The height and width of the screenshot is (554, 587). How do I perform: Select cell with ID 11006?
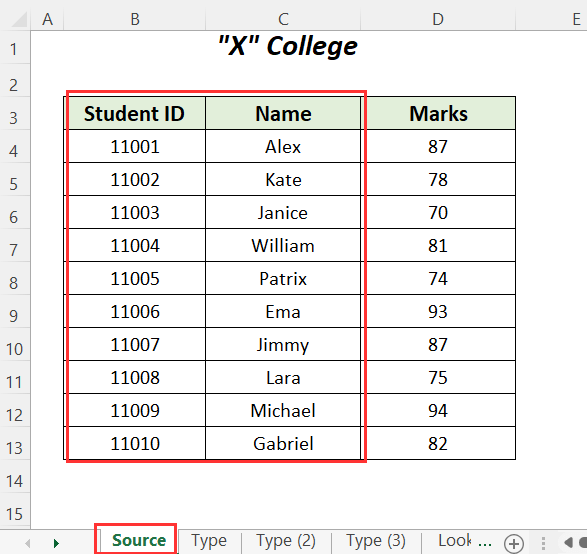[135, 311]
